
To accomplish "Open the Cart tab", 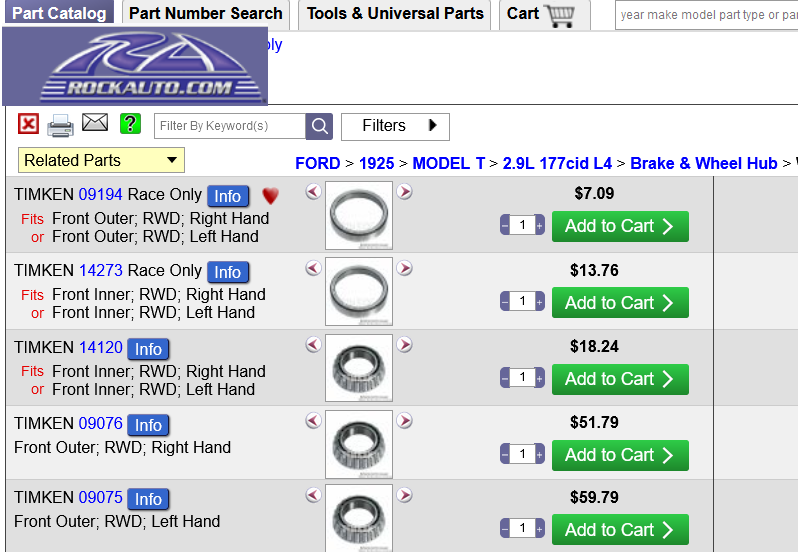I will click(540, 14).
